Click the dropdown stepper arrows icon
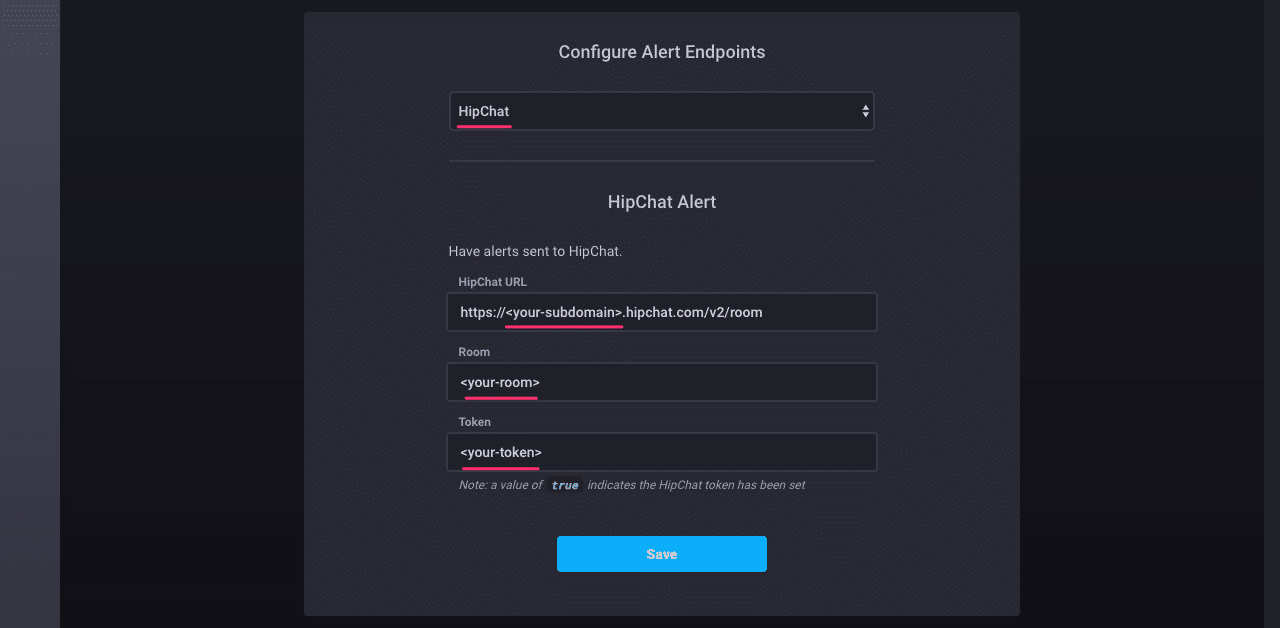 865,111
